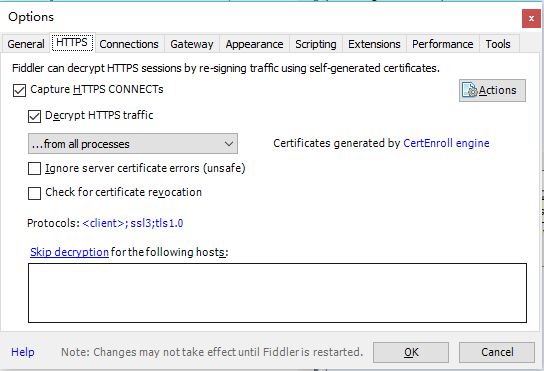Open the Performance tab
The width and height of the screenshot is (544, 371).
(x=442, y=44)
